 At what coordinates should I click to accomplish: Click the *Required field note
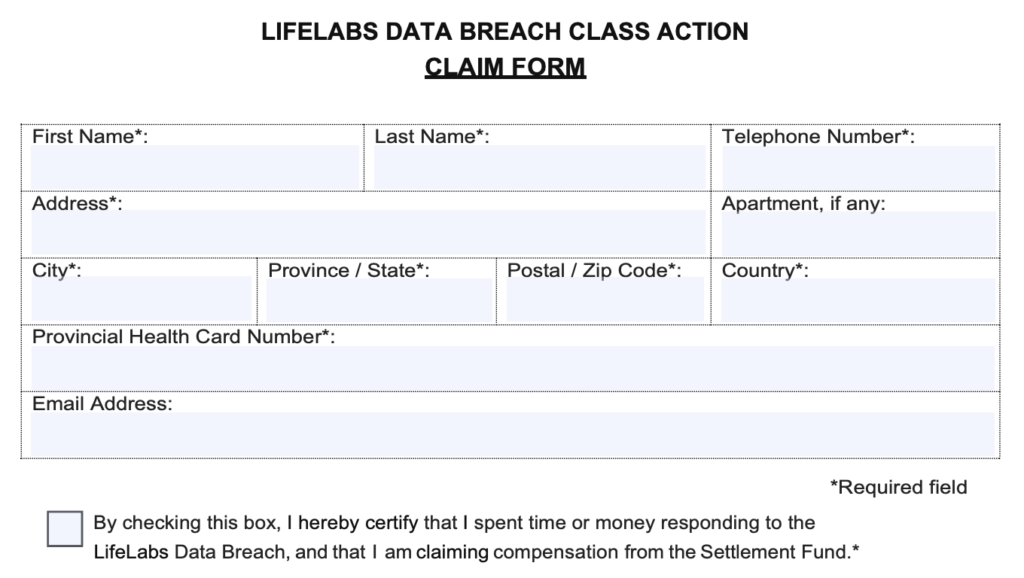tap(899, 487)
